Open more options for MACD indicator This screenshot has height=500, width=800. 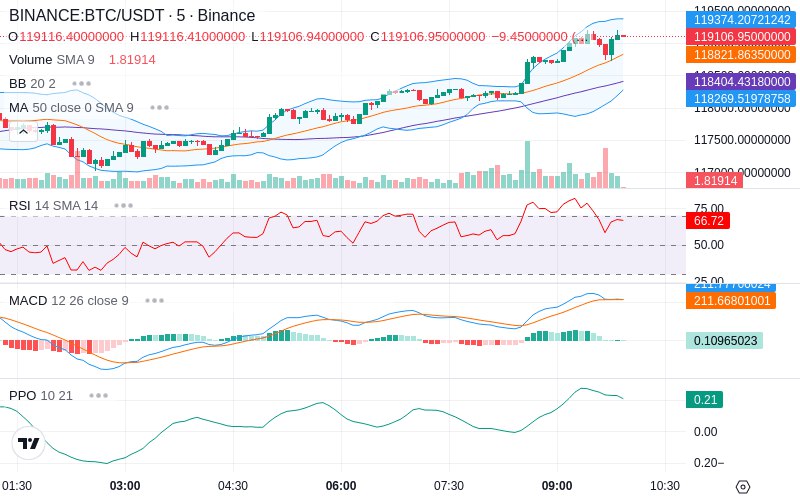(154, 301)
